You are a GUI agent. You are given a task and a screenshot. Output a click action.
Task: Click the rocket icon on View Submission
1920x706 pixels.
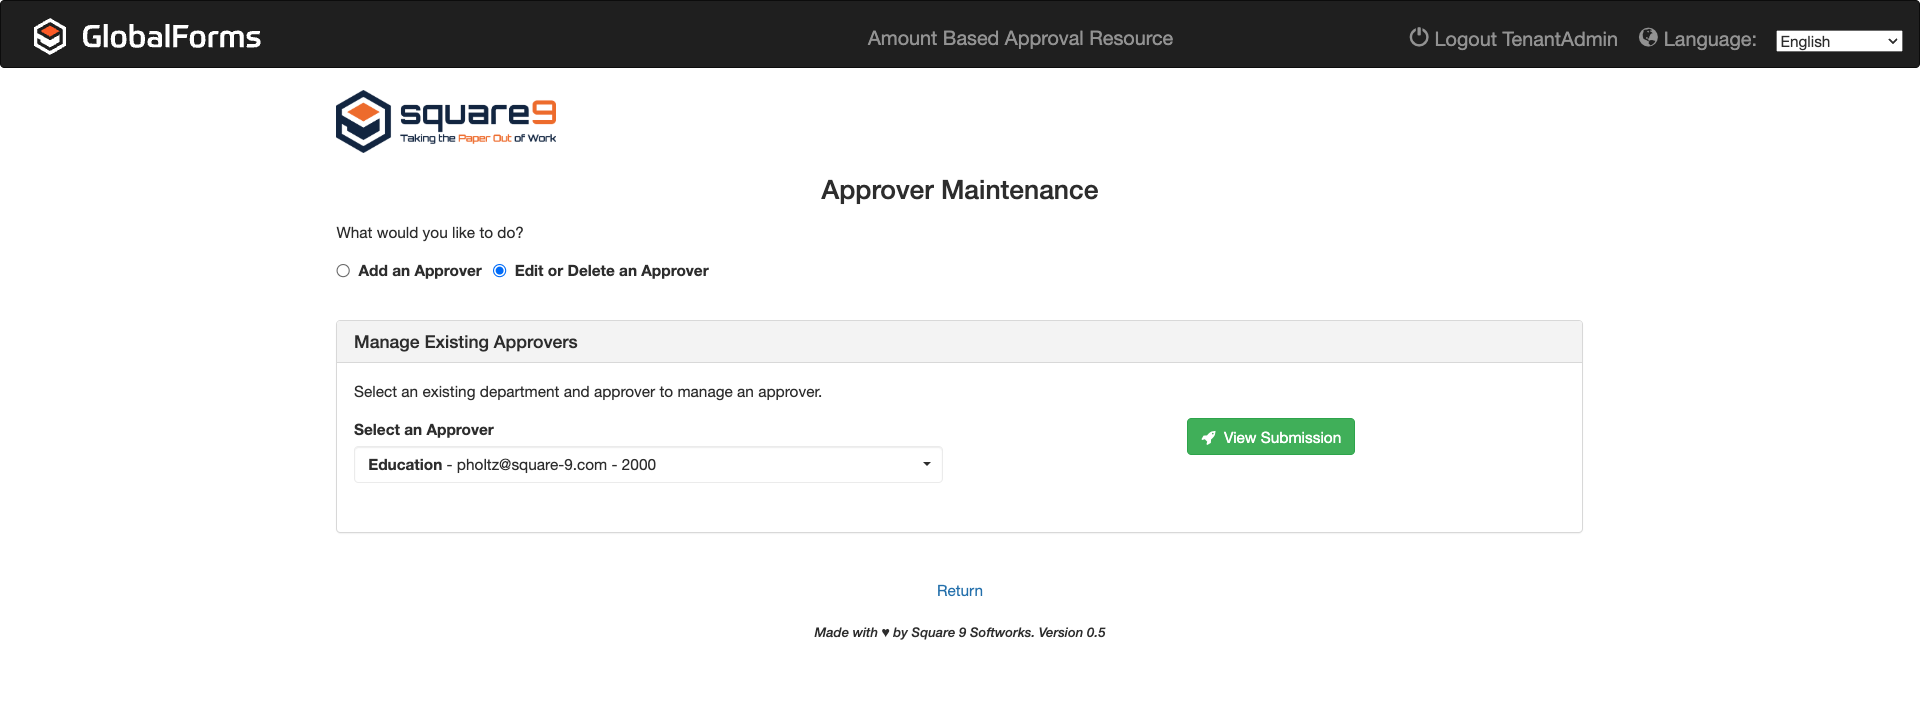click(x=1209, y=438)
